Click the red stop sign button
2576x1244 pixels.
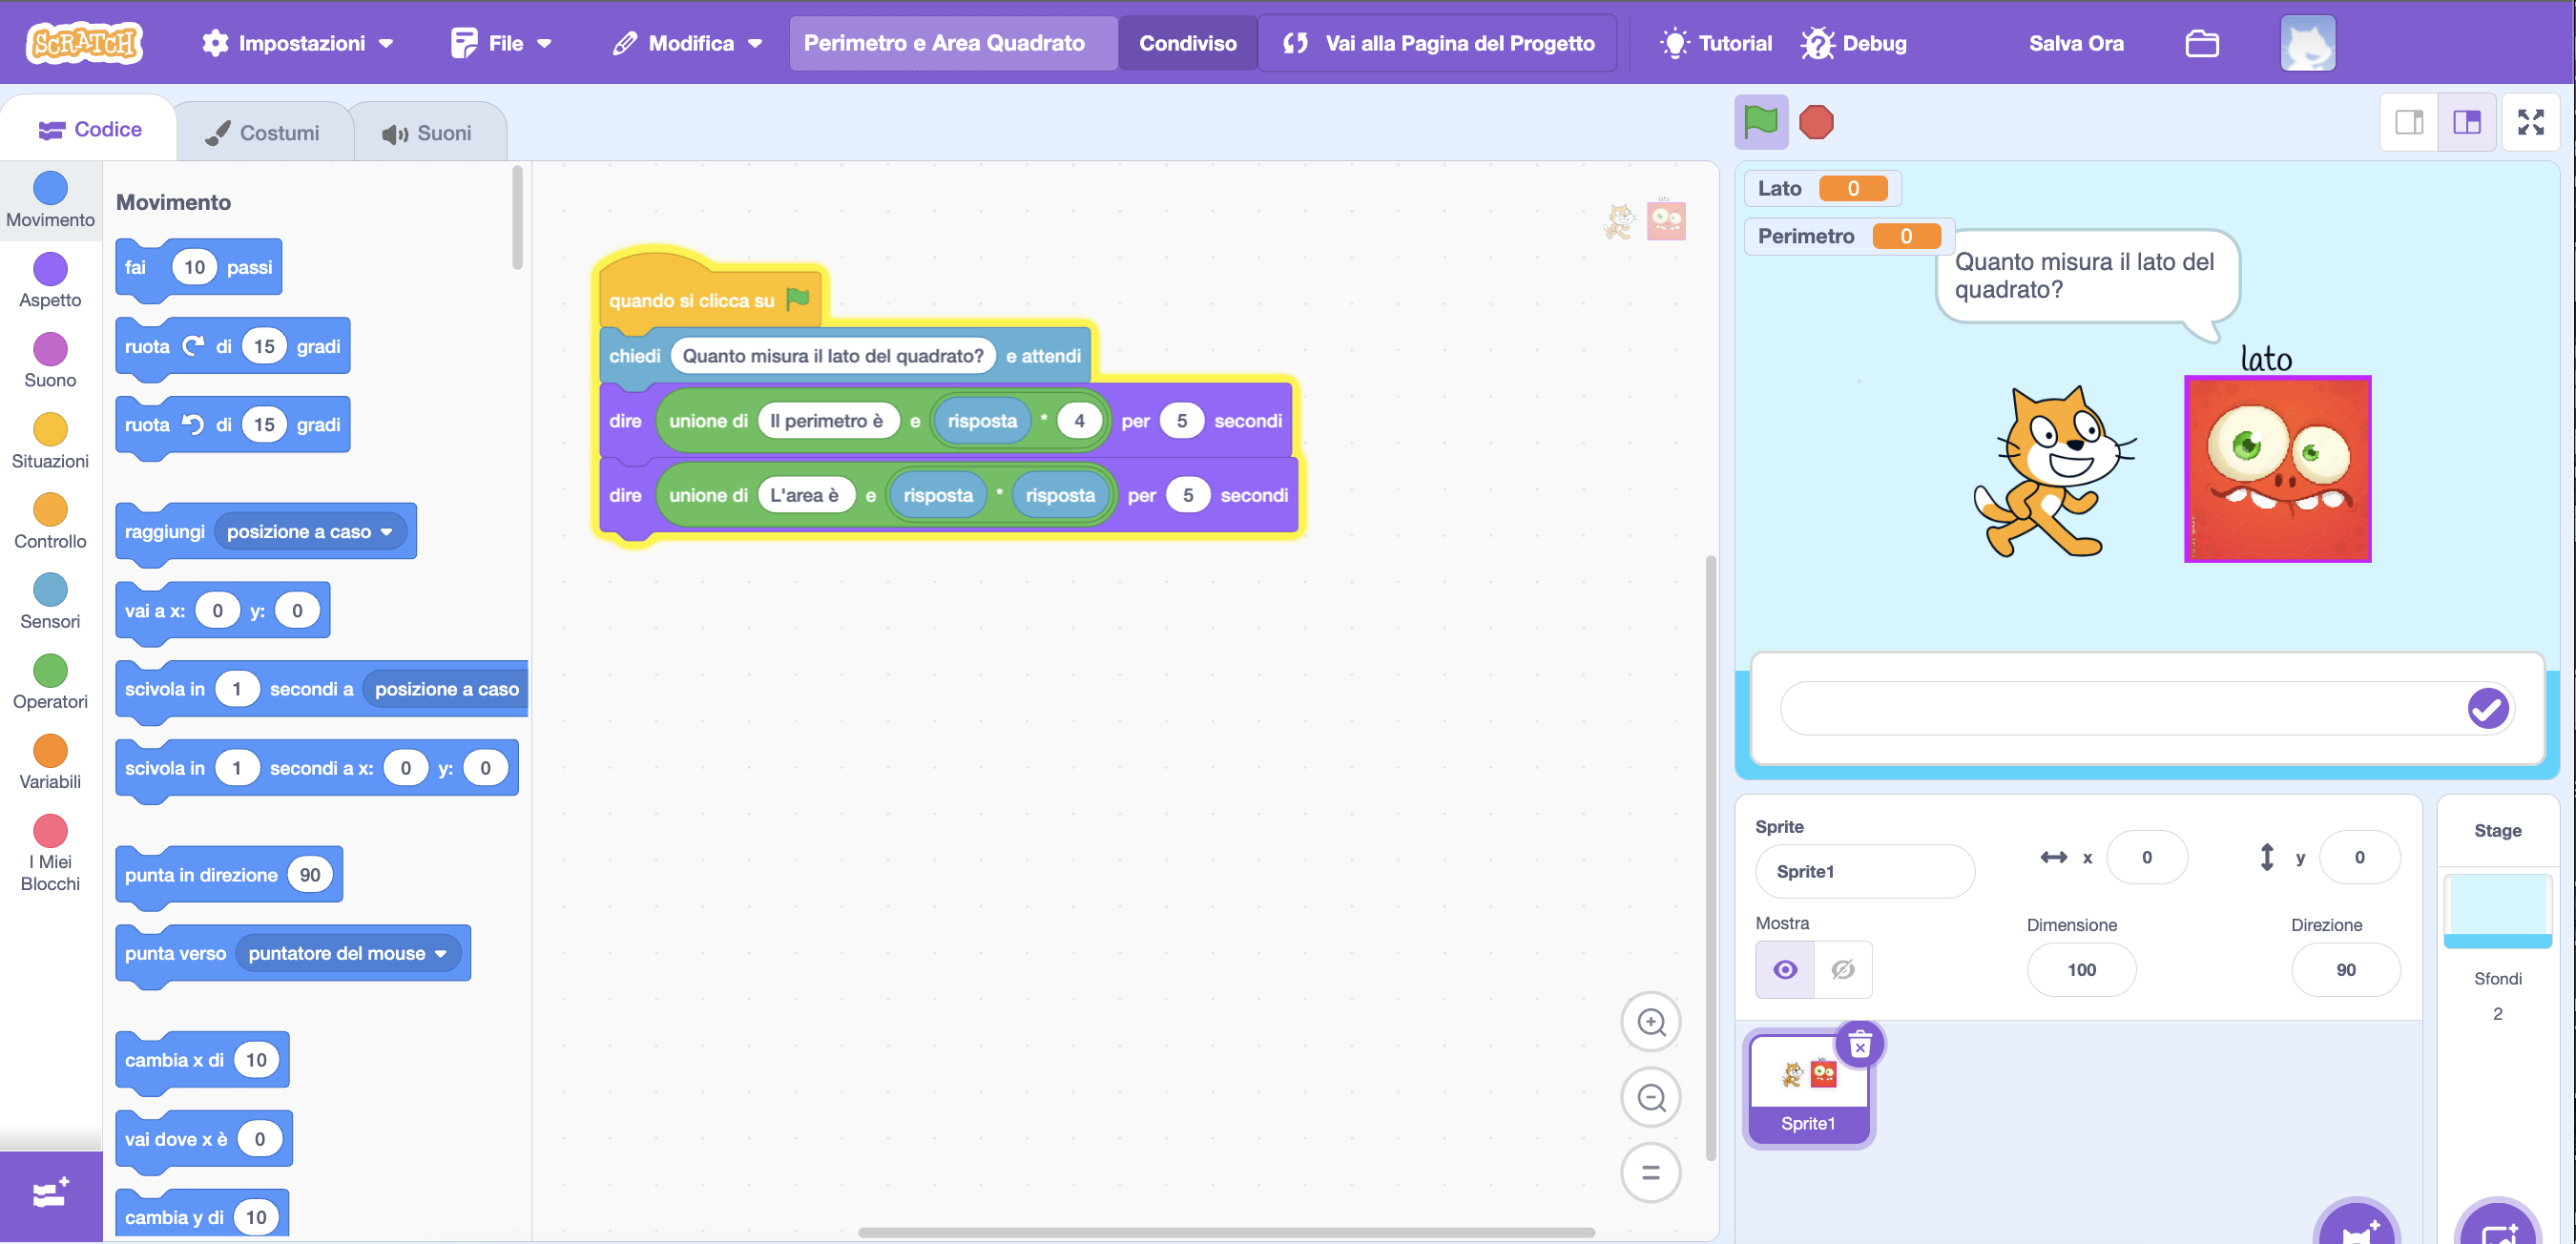[x=1816, y=123]
